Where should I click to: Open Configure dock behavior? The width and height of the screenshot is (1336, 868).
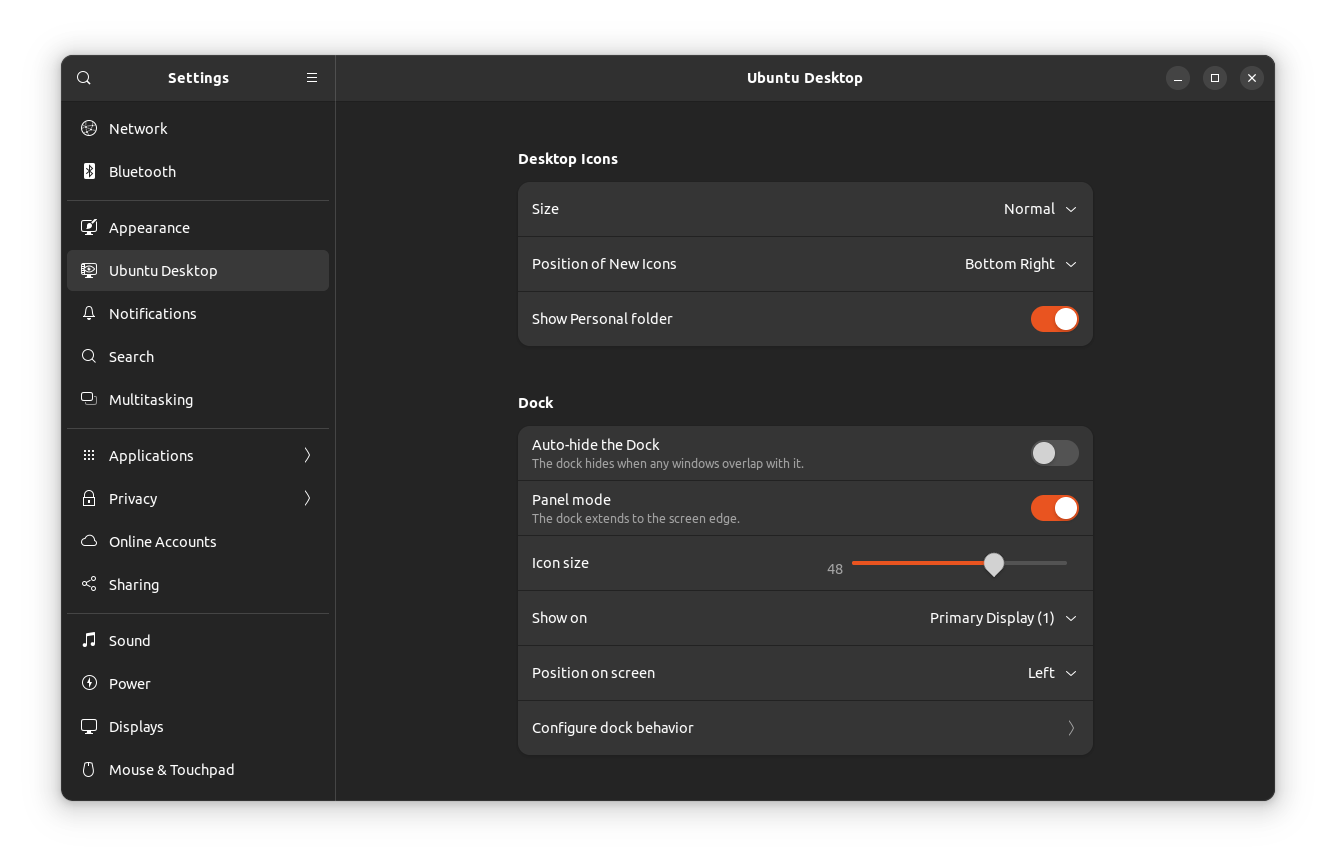pos(805,727)
